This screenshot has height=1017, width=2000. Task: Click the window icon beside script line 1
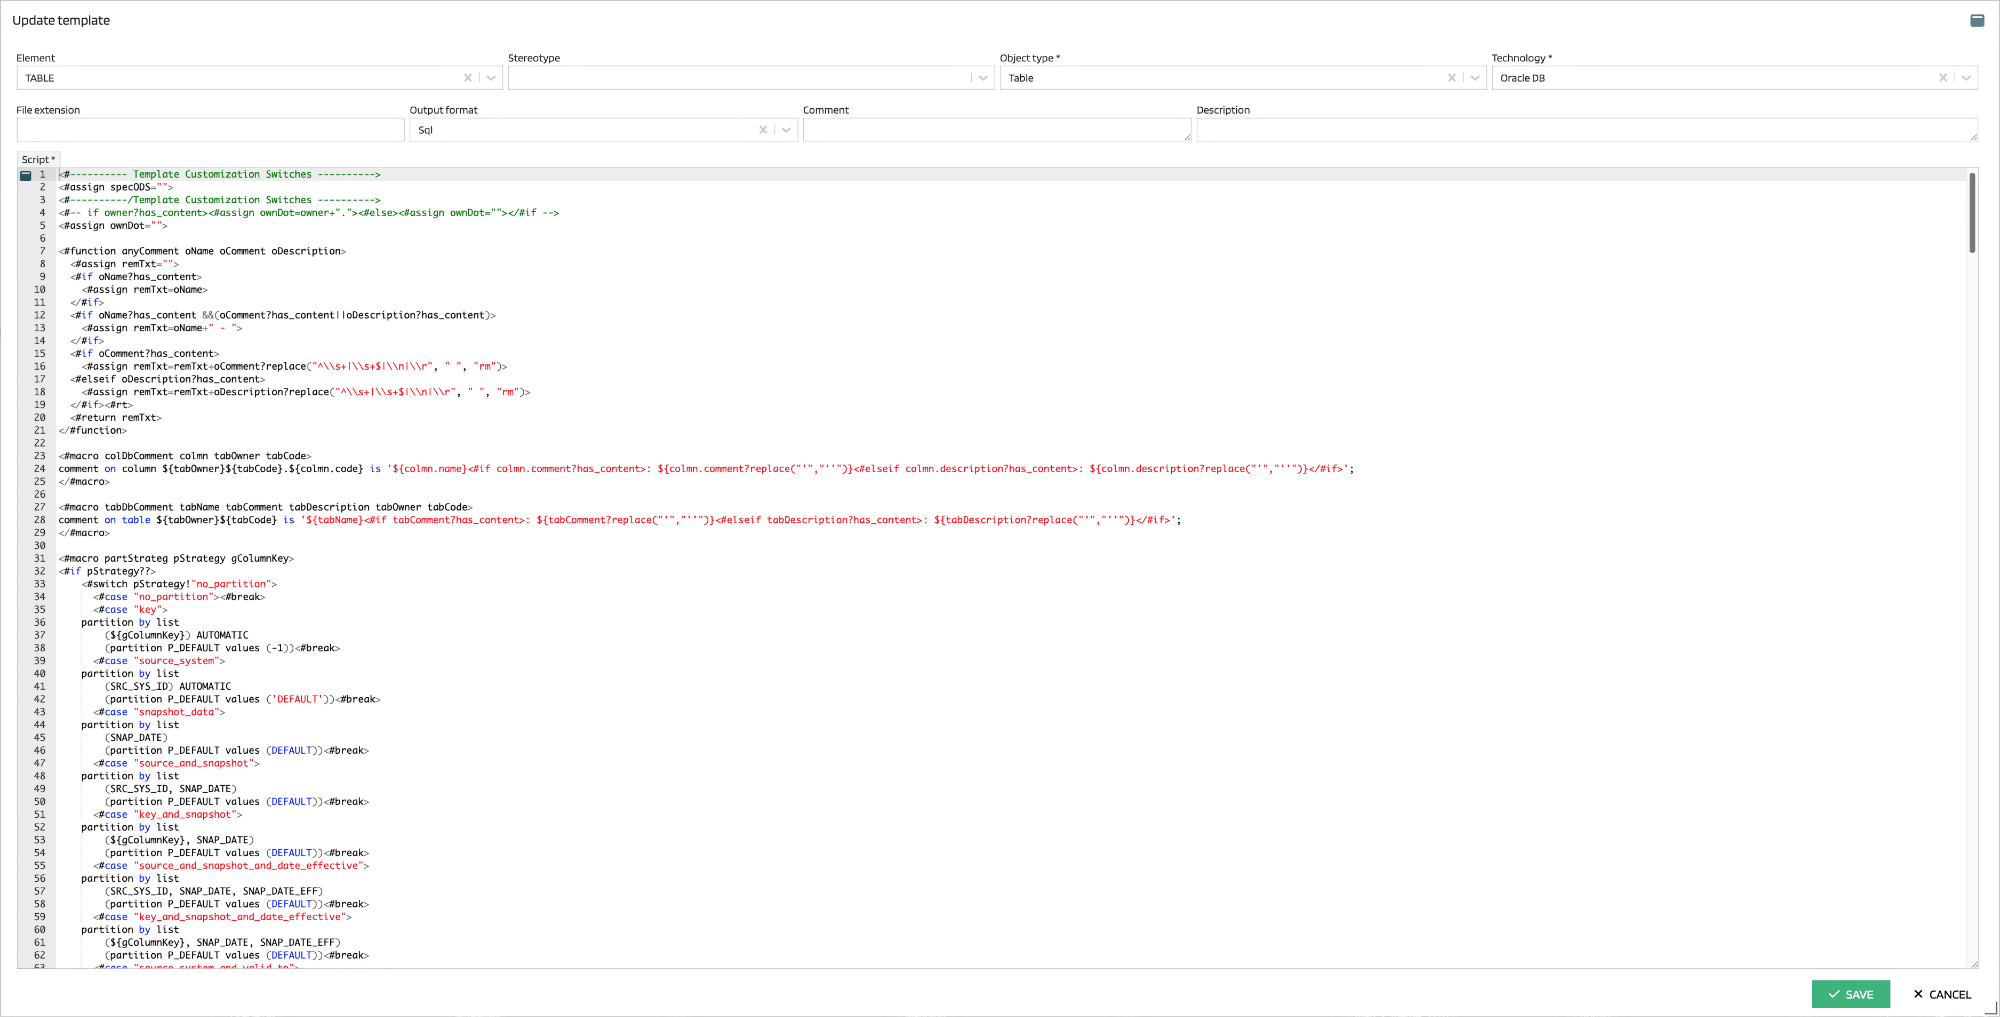26,175
